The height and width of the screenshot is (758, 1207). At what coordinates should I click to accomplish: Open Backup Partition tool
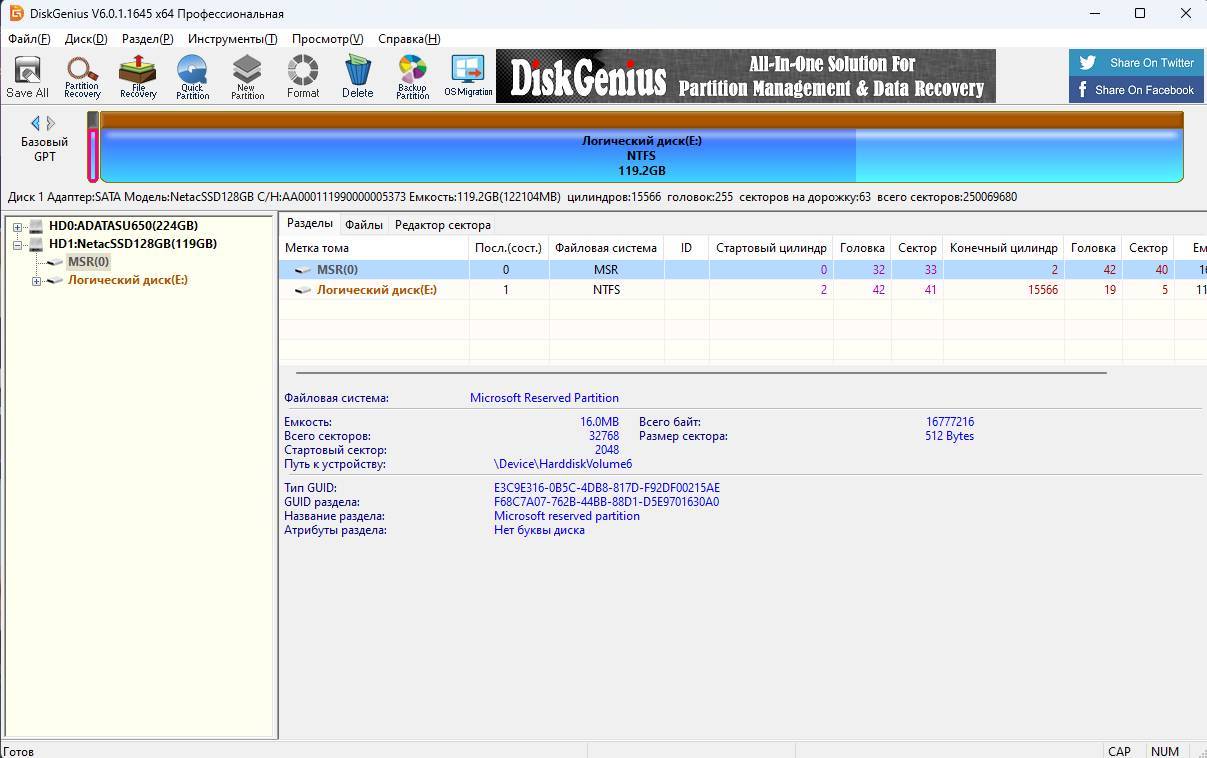[x=412, y=76]
